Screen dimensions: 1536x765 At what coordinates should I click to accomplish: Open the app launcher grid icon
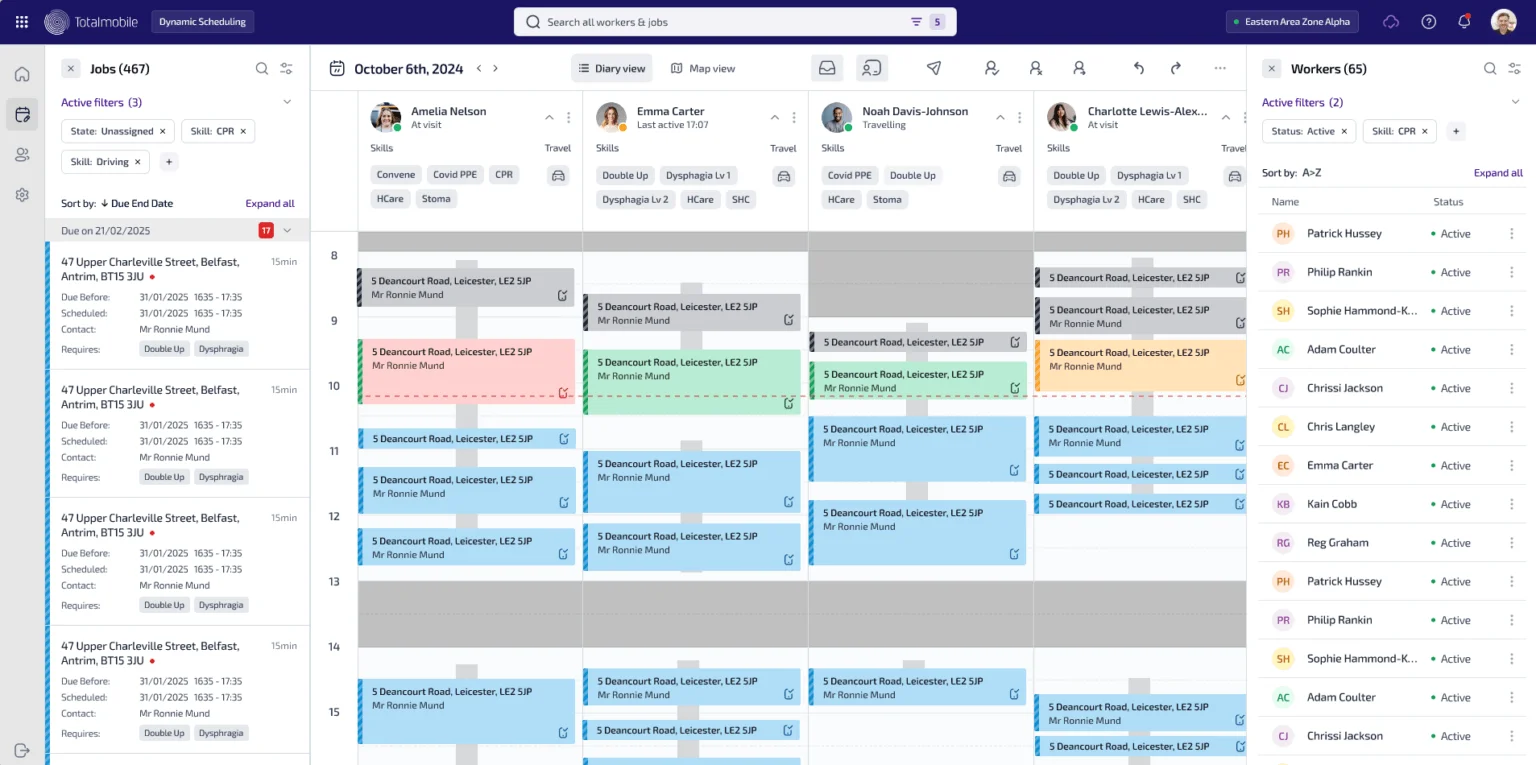click(x=22, y=22)
